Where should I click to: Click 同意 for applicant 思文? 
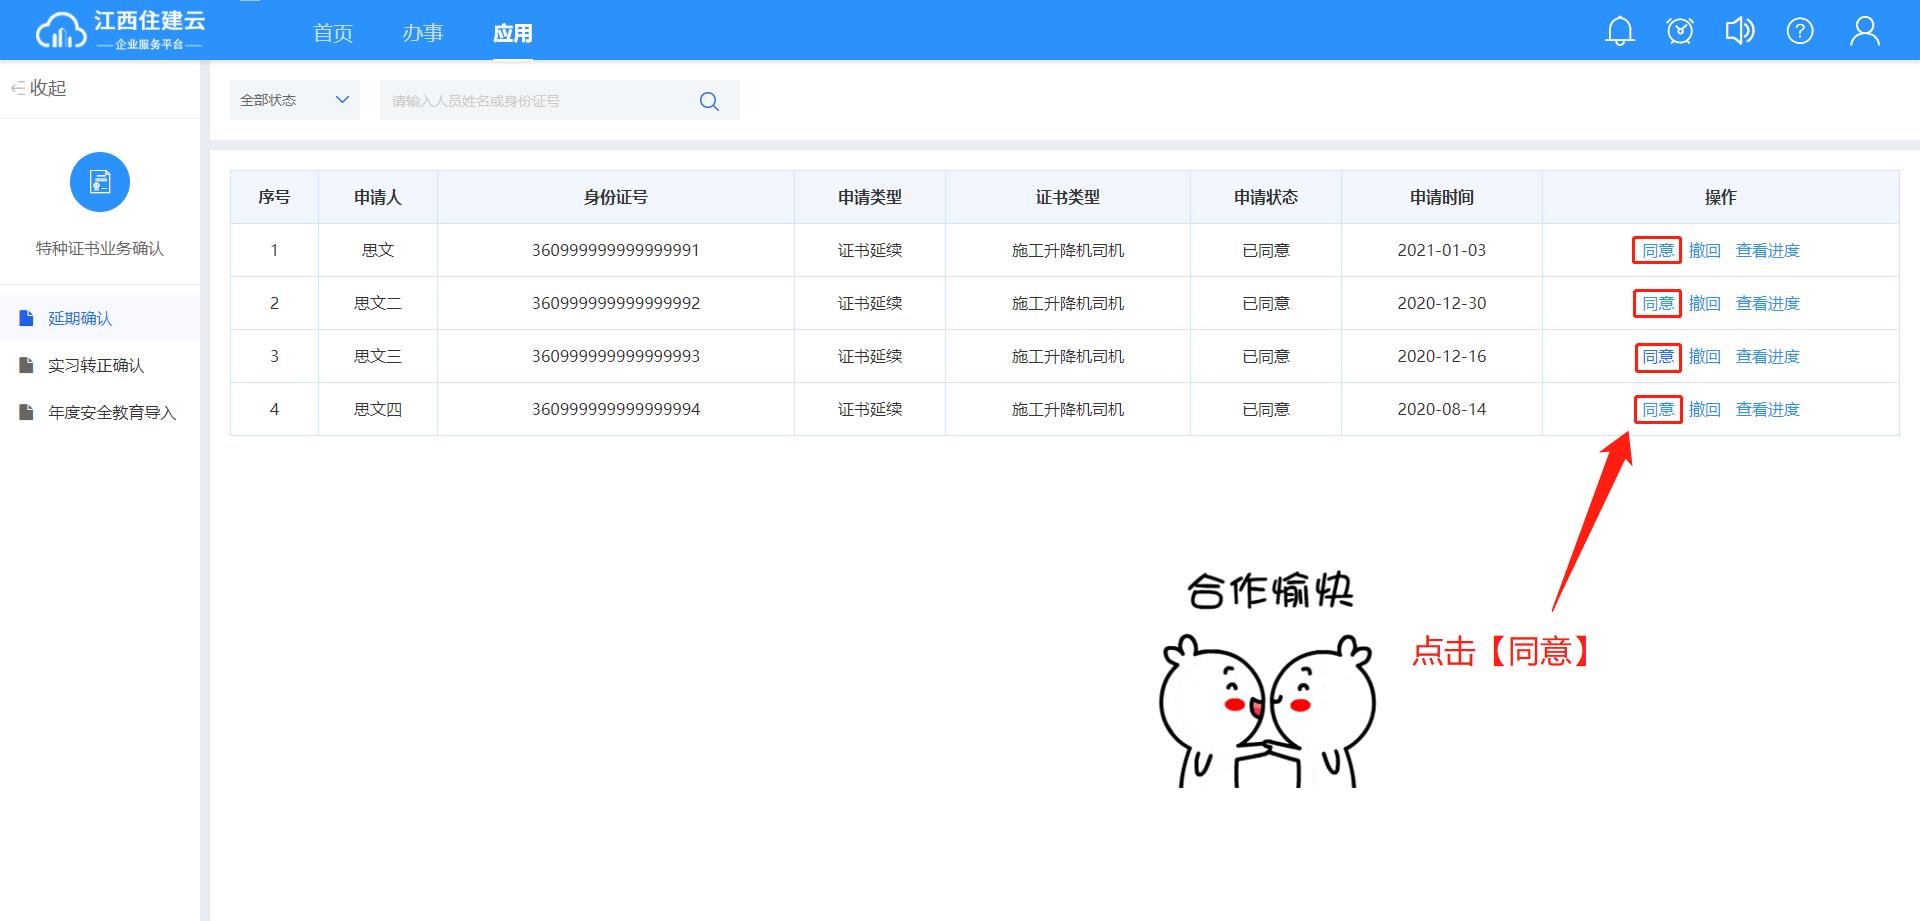pos(1657,250)
